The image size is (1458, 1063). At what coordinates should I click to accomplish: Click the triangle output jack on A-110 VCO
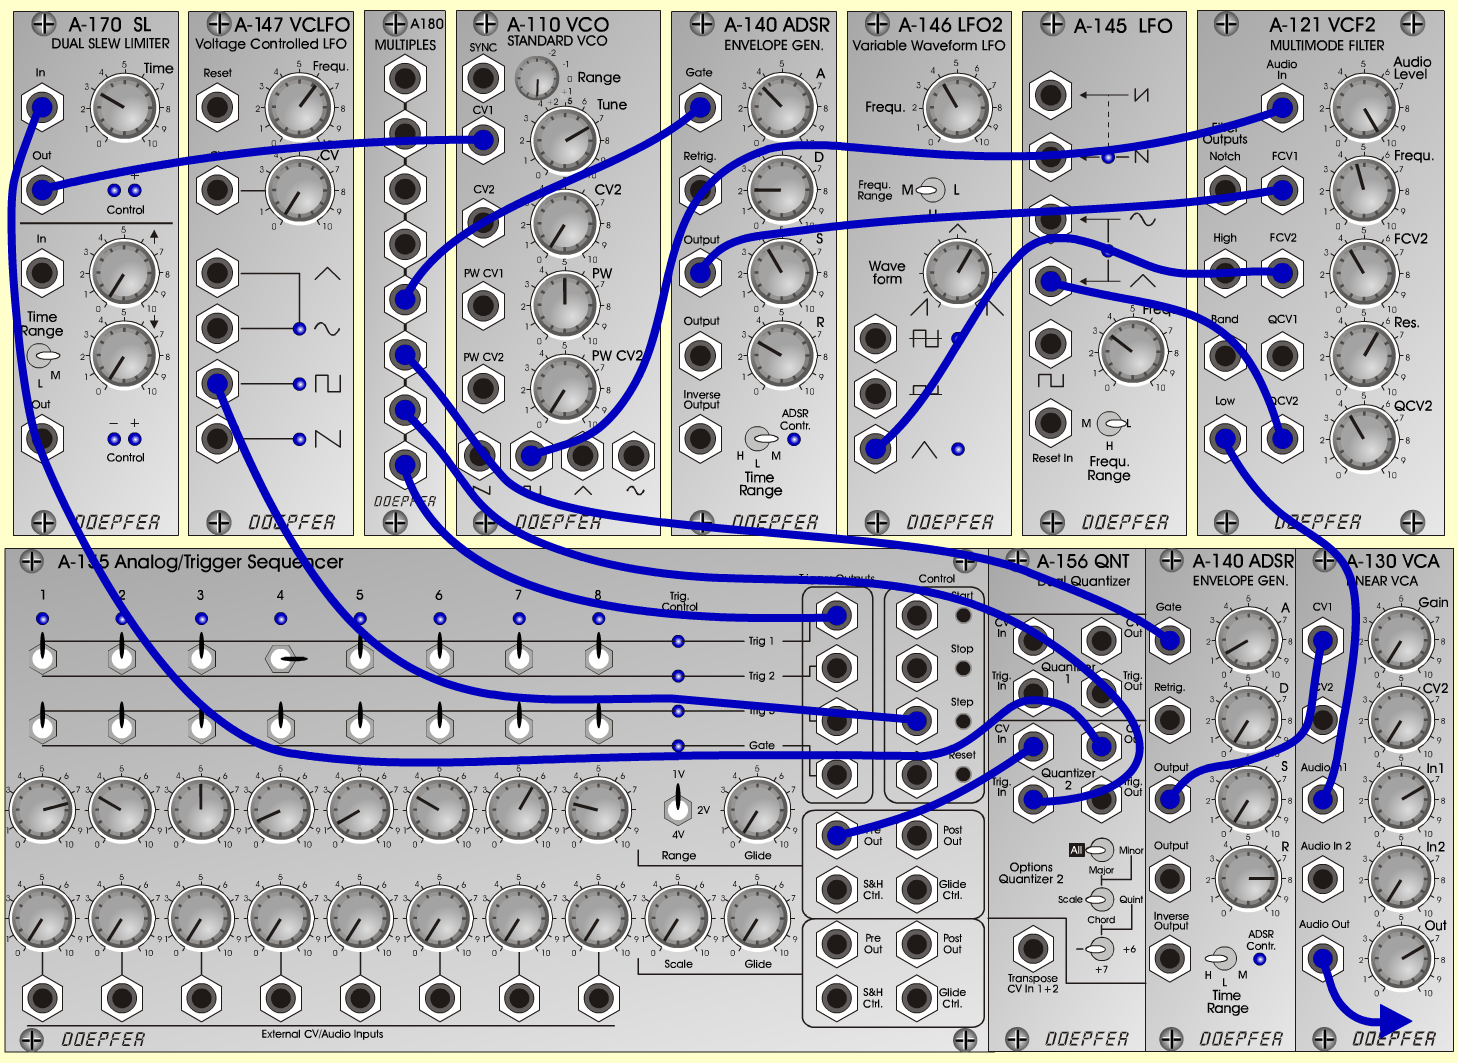[x=582, y=456]
